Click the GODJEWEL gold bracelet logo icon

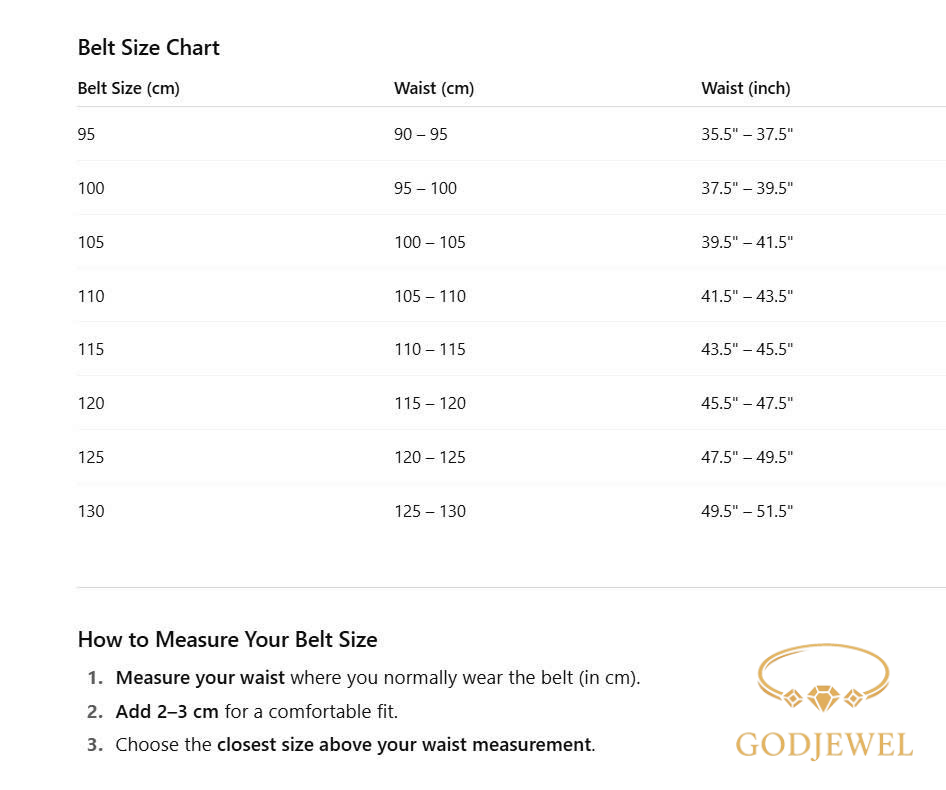[x=823, y=680]
